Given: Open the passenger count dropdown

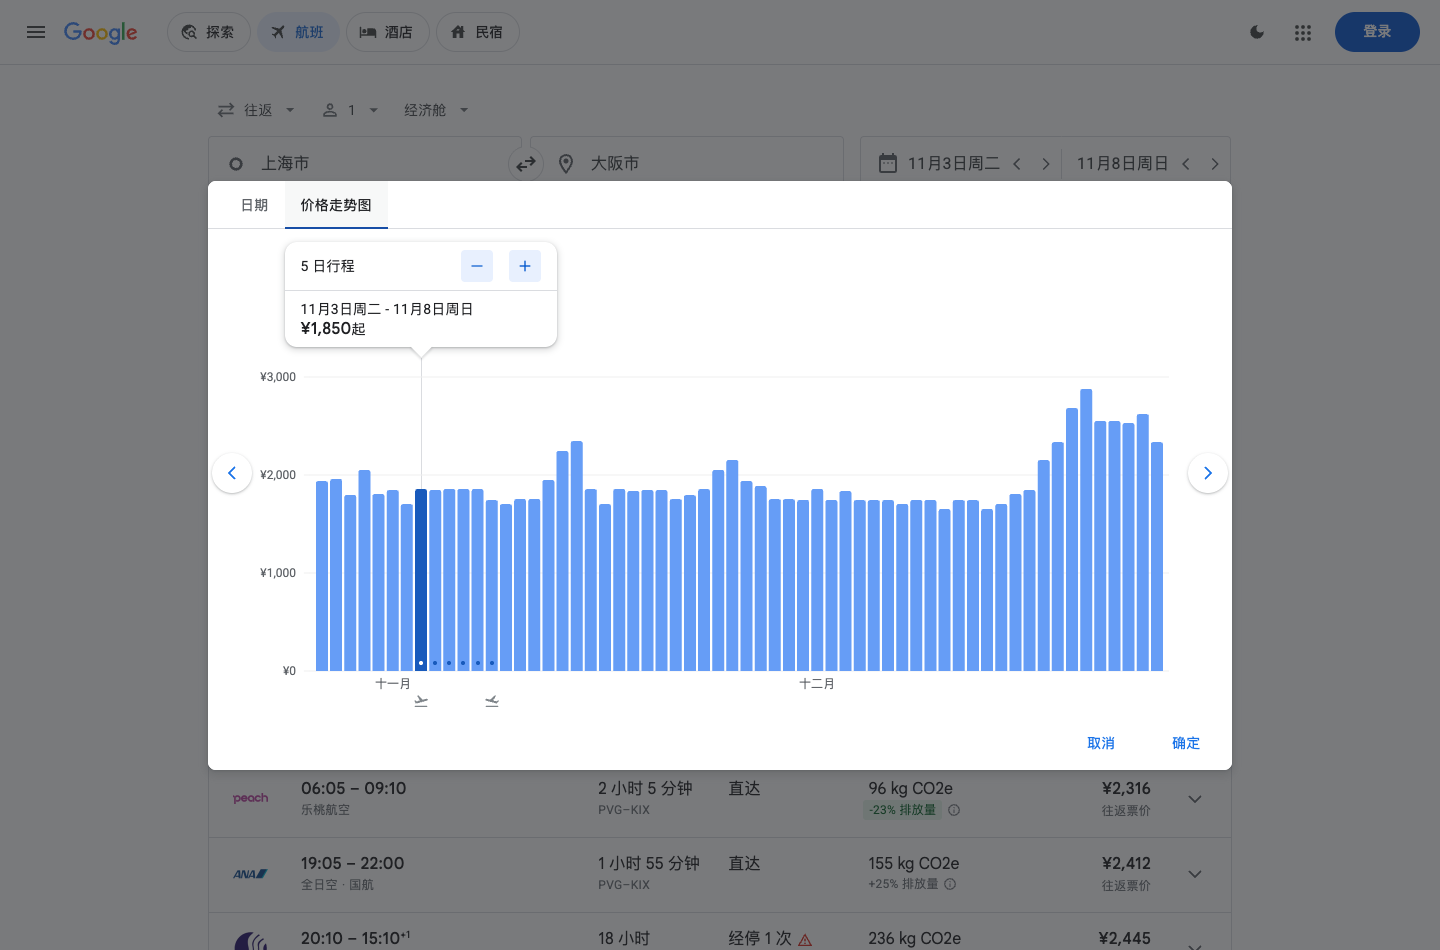Looking at the screenshot, I should click(x=350, y=110).
